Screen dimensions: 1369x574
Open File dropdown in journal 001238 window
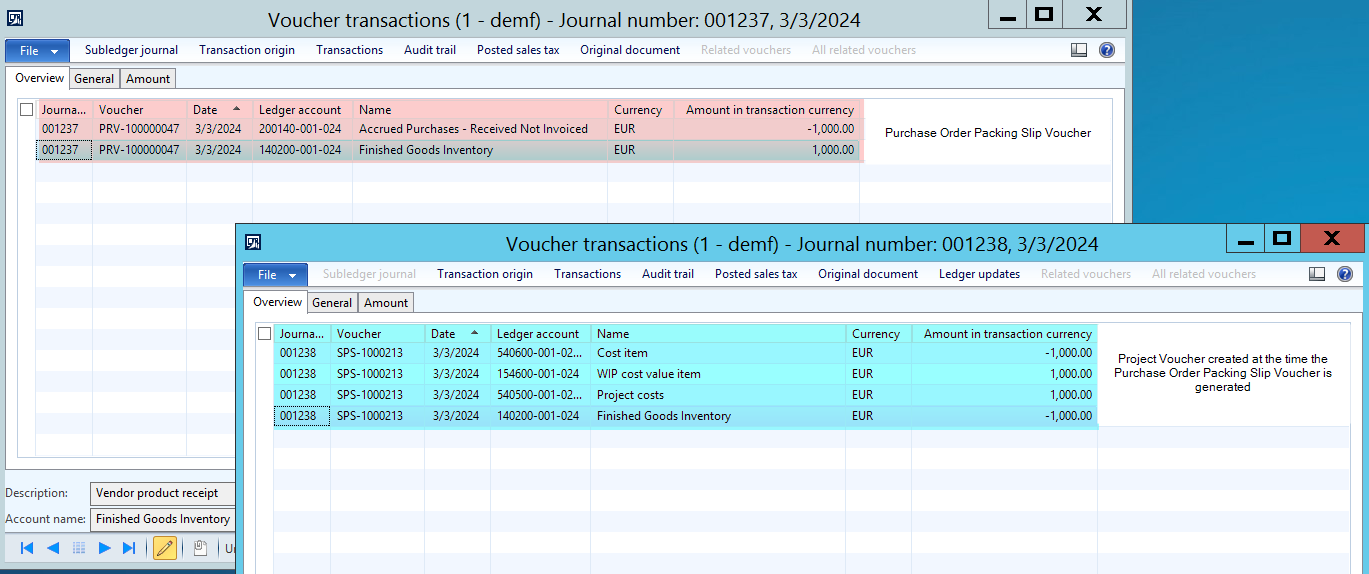point(275,274)
